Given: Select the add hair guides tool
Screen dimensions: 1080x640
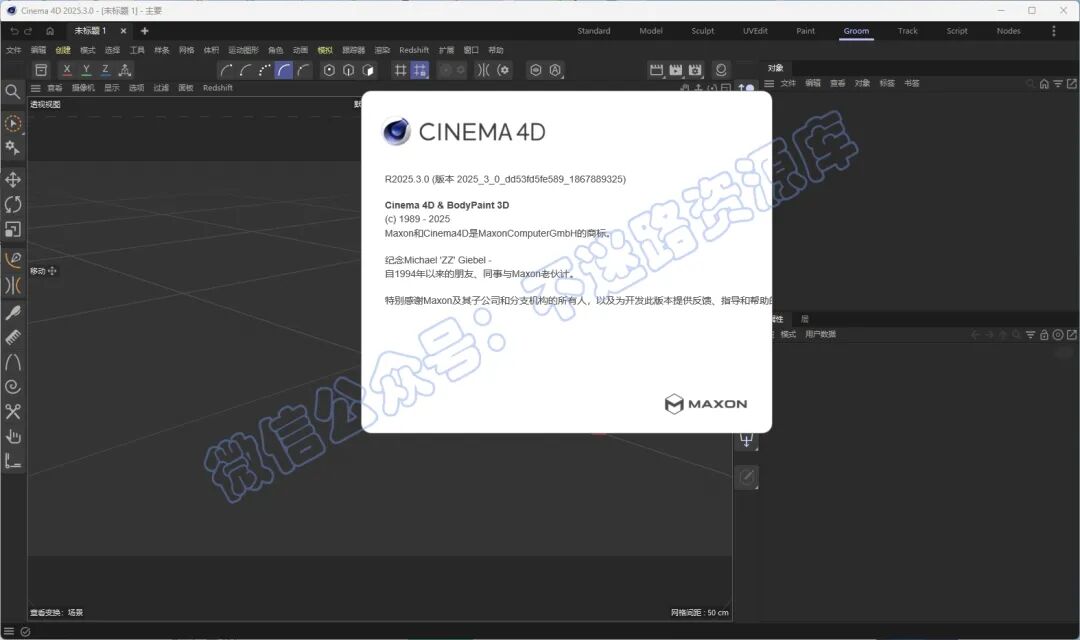Looking at the screenshot, I should 12,260.
